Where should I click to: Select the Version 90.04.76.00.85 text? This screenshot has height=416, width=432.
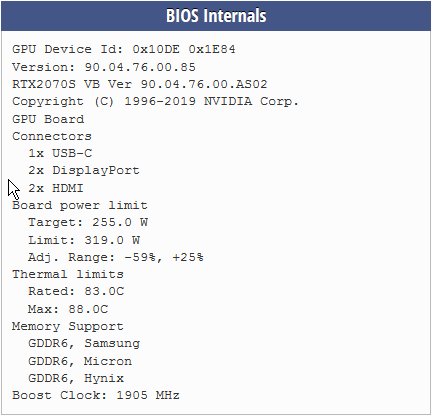coord(104,67)
